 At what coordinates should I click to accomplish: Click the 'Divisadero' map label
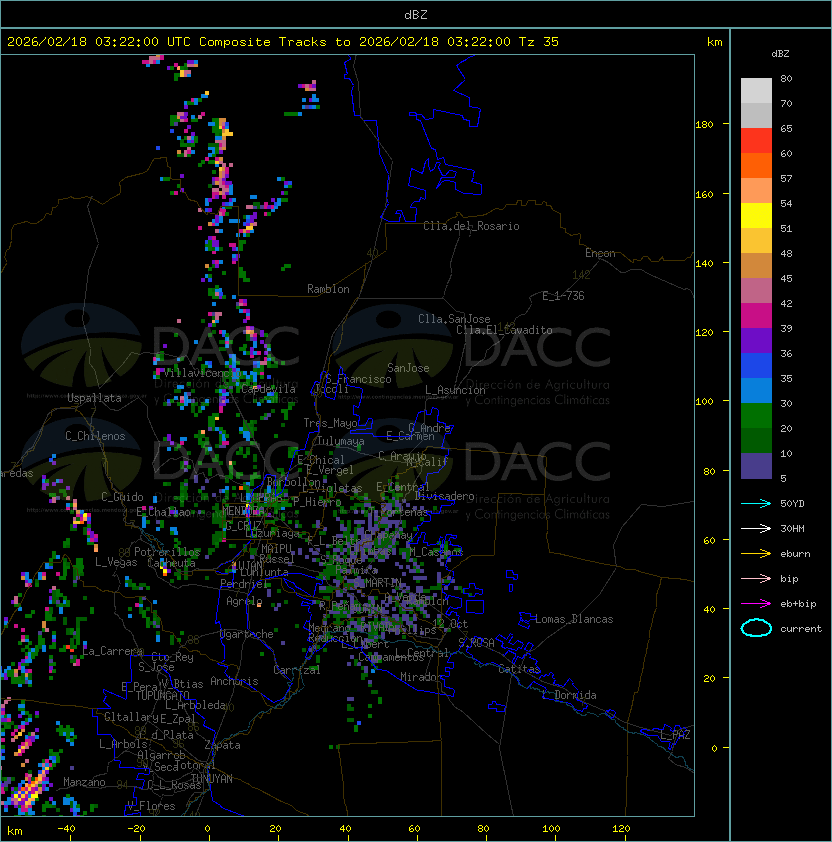[x=445, y=496]
